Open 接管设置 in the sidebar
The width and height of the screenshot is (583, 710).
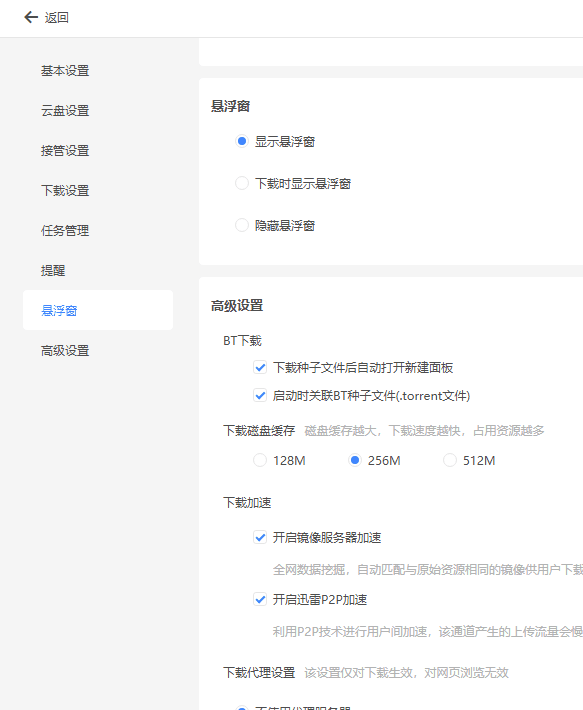65,150
